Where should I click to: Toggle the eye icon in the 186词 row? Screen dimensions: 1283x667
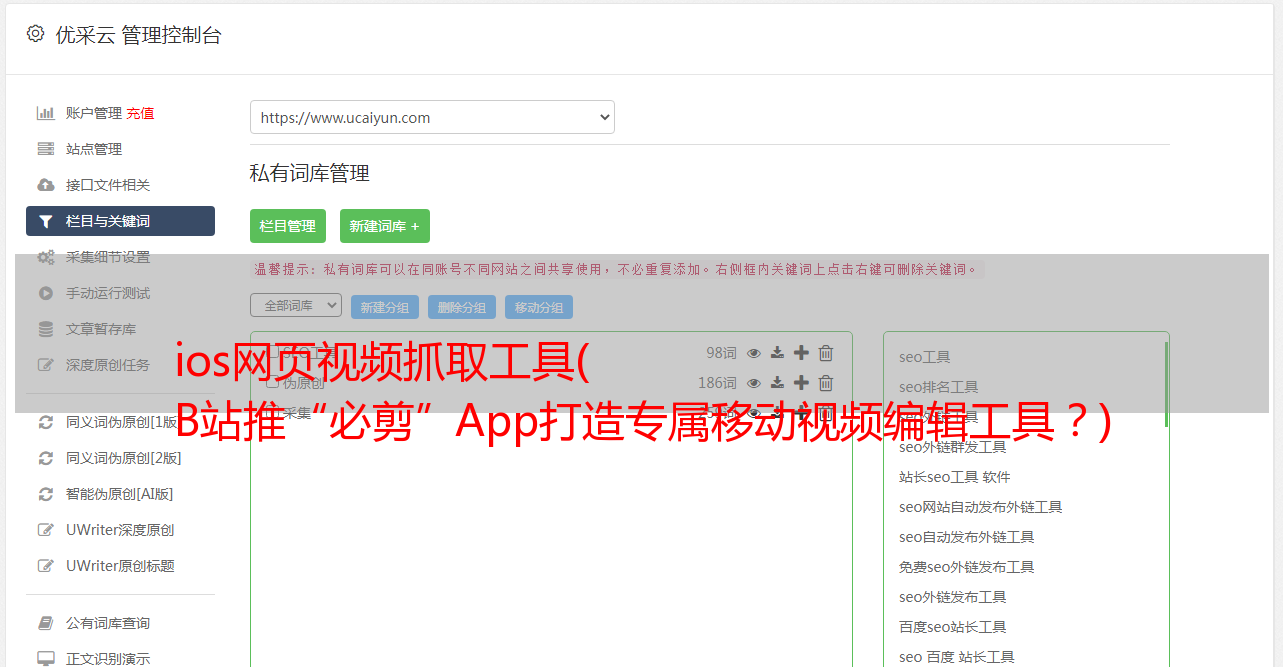coord(754,383)
